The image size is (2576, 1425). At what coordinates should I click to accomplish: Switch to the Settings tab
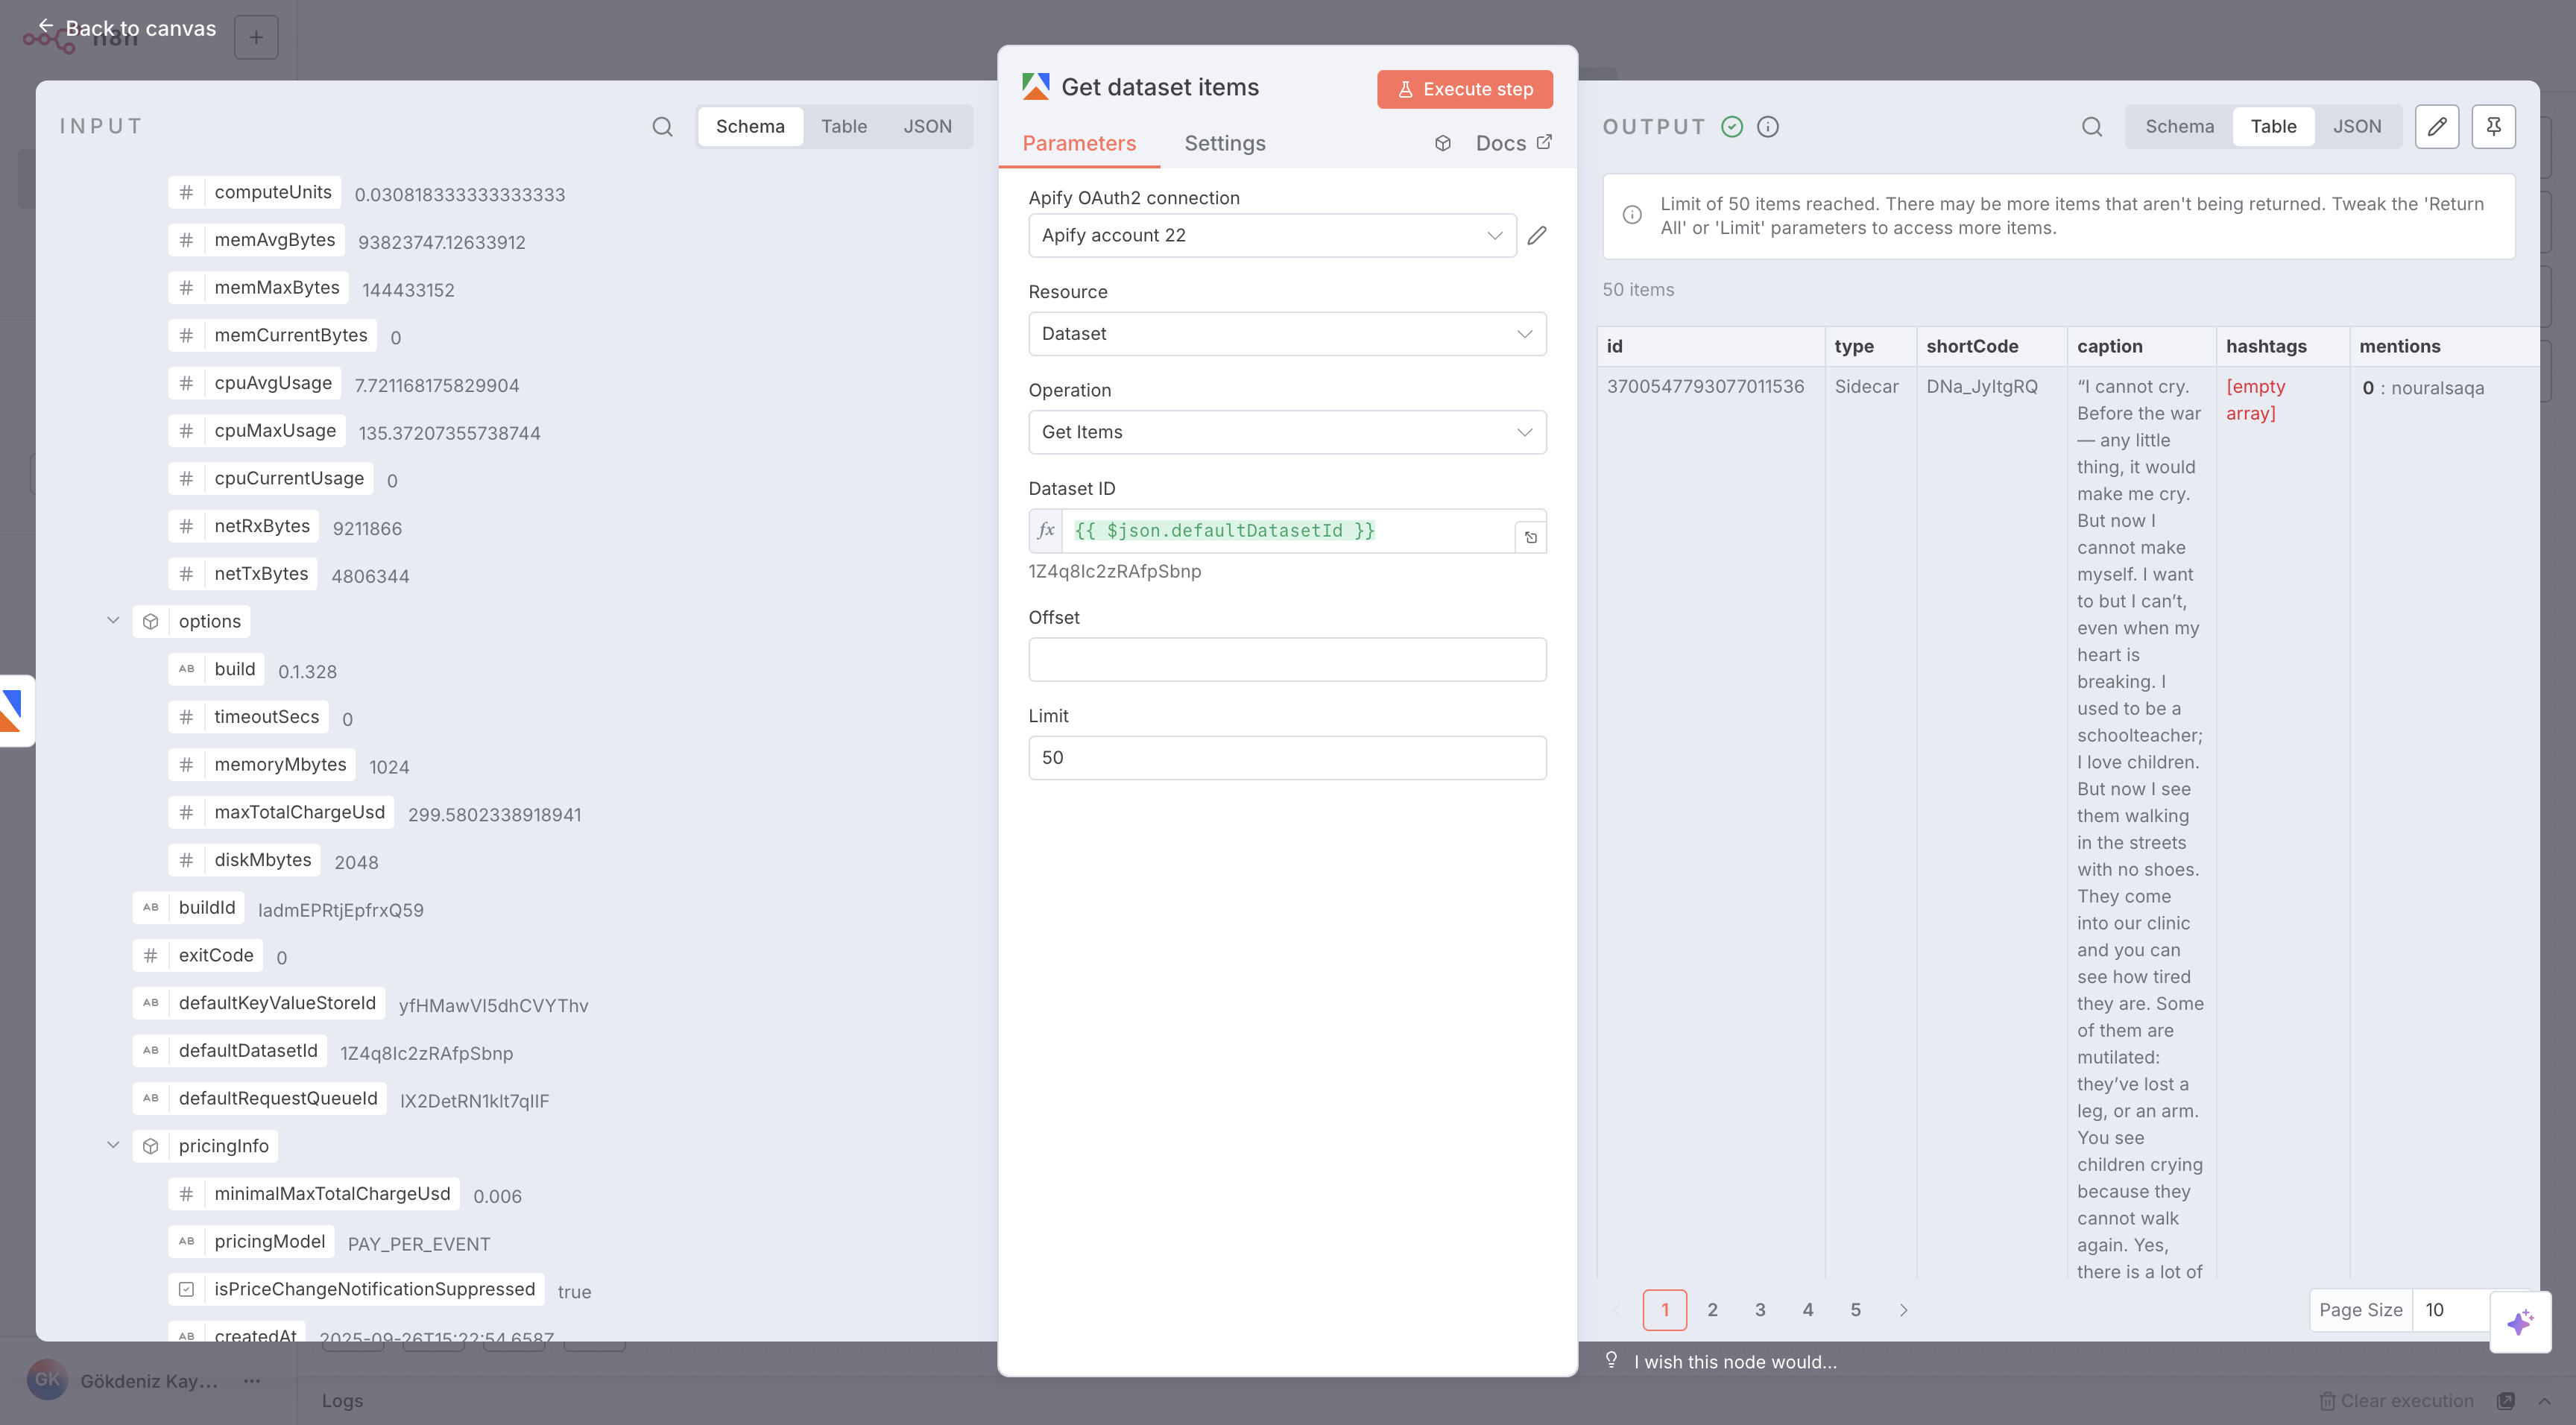tap(1224, 143)
